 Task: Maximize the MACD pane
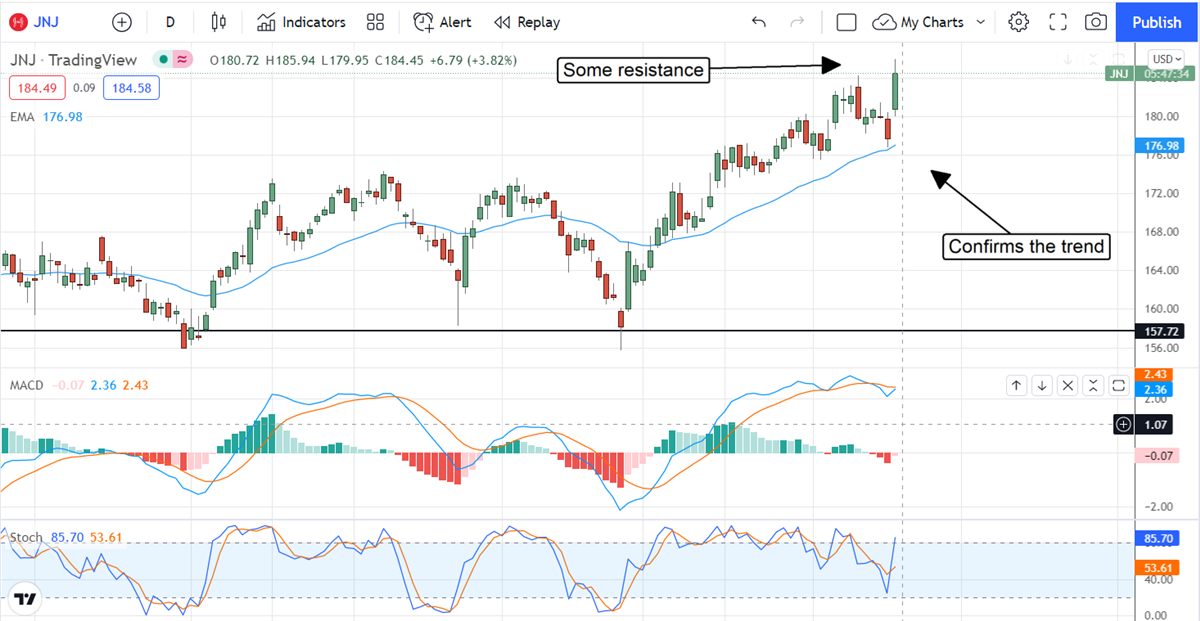pyautogui.click(x=1118, y=385)
